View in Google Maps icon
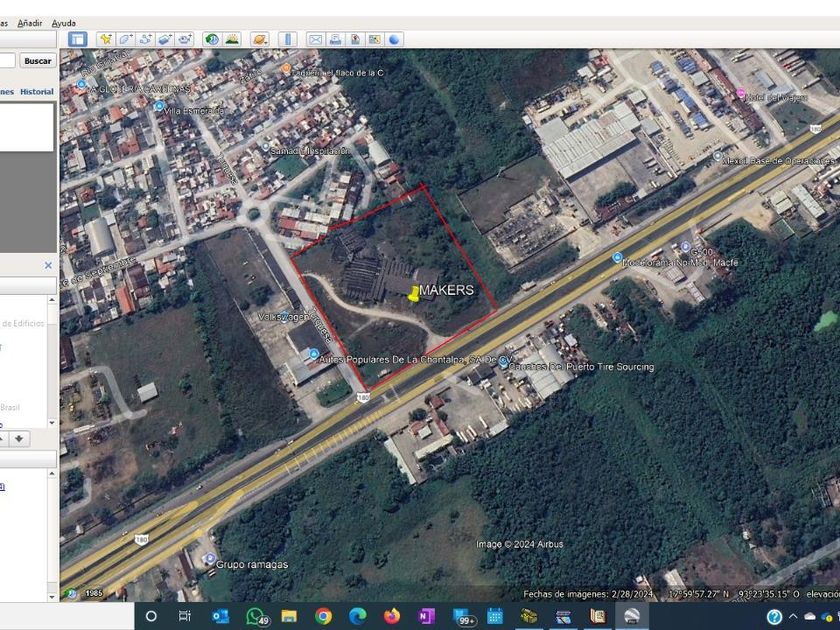Image resolution: width=840 pixels, height=630 pixels. coord(374,39)
